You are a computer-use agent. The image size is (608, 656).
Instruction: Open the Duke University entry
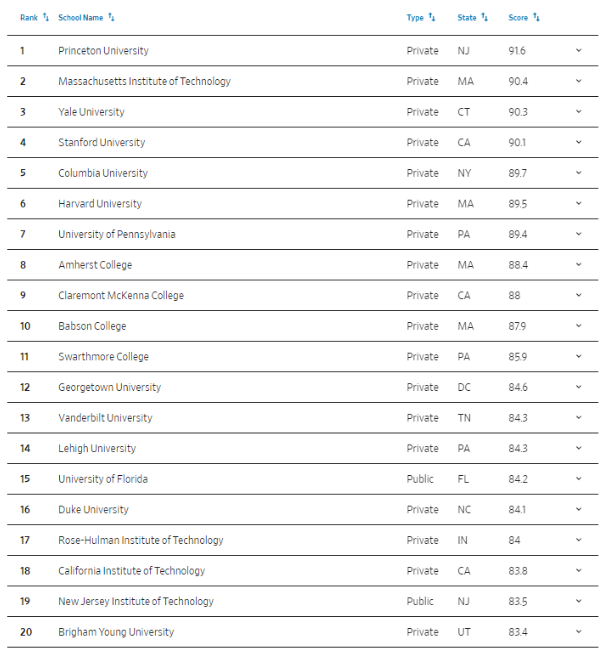(x=93, y=510)
